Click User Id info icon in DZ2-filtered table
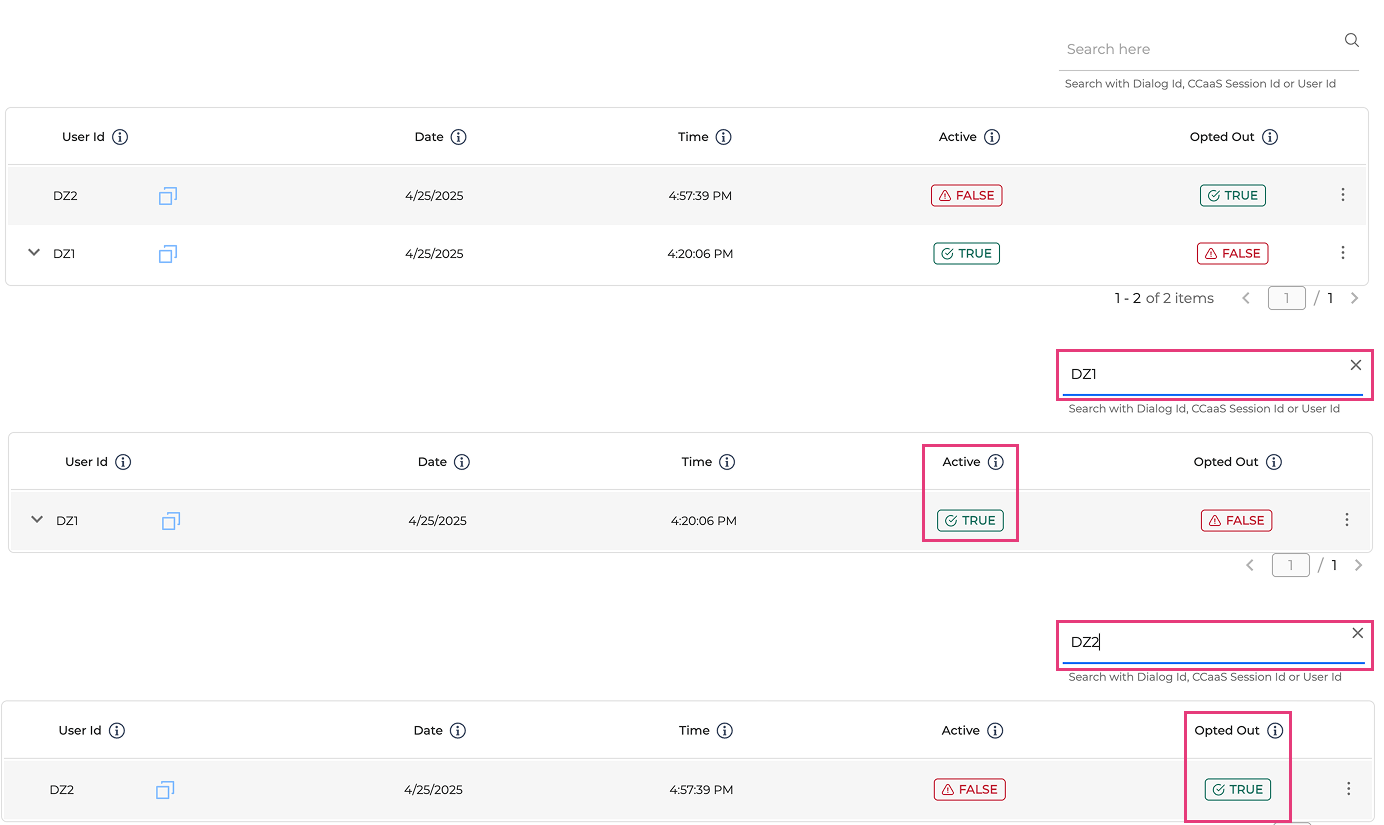The image size is (1384, 825). click(117, 731)
